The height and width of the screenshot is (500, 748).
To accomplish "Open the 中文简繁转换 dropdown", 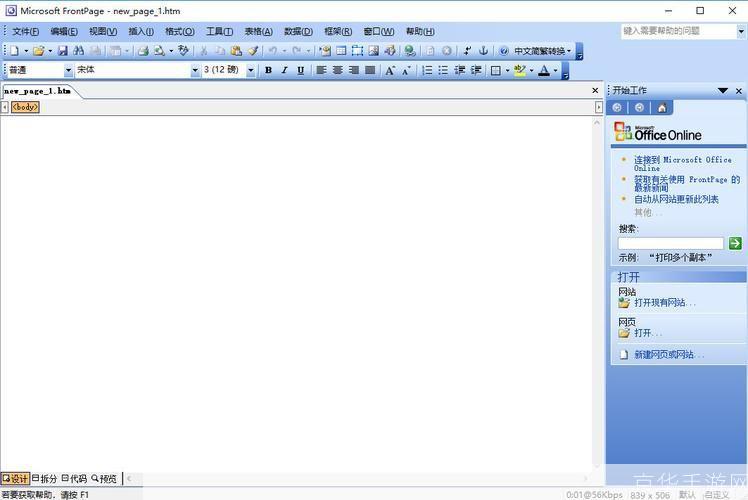I will point(542,51).
